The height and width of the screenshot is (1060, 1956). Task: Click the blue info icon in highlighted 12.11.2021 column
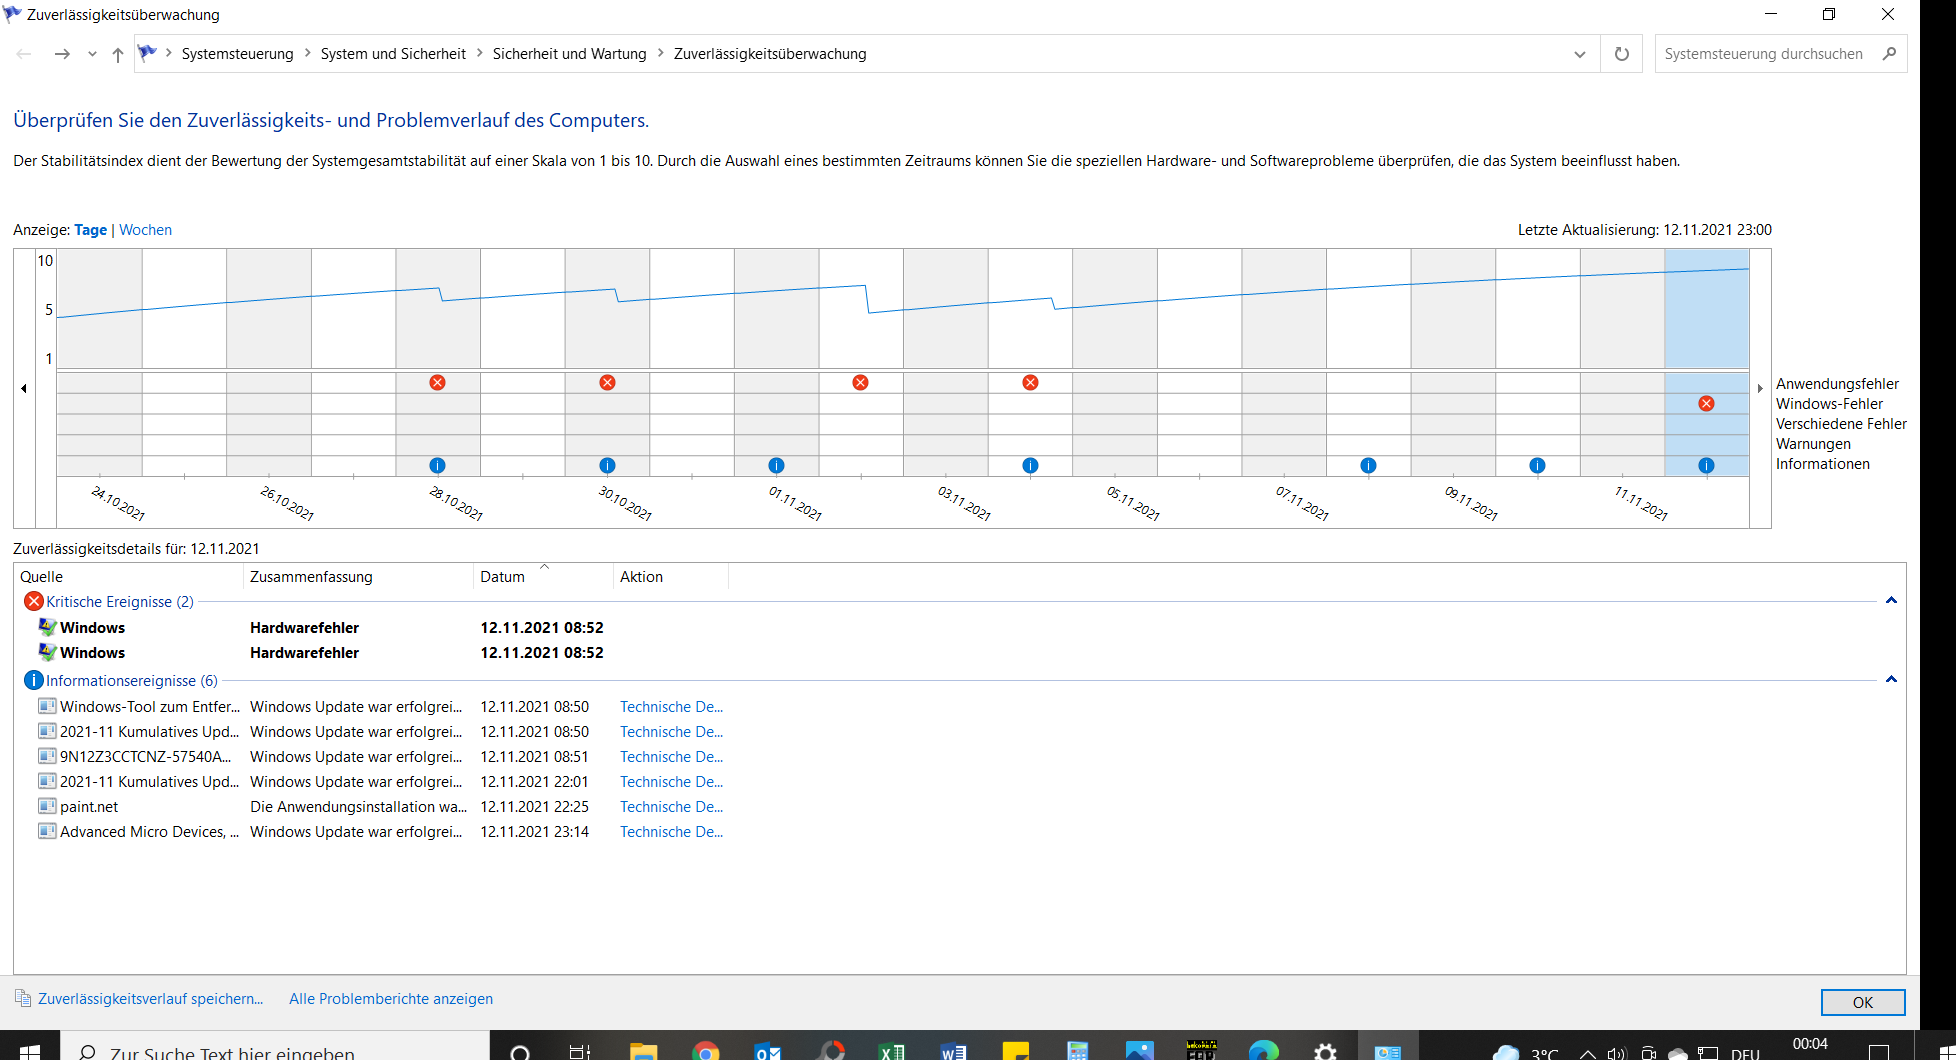1706,466
